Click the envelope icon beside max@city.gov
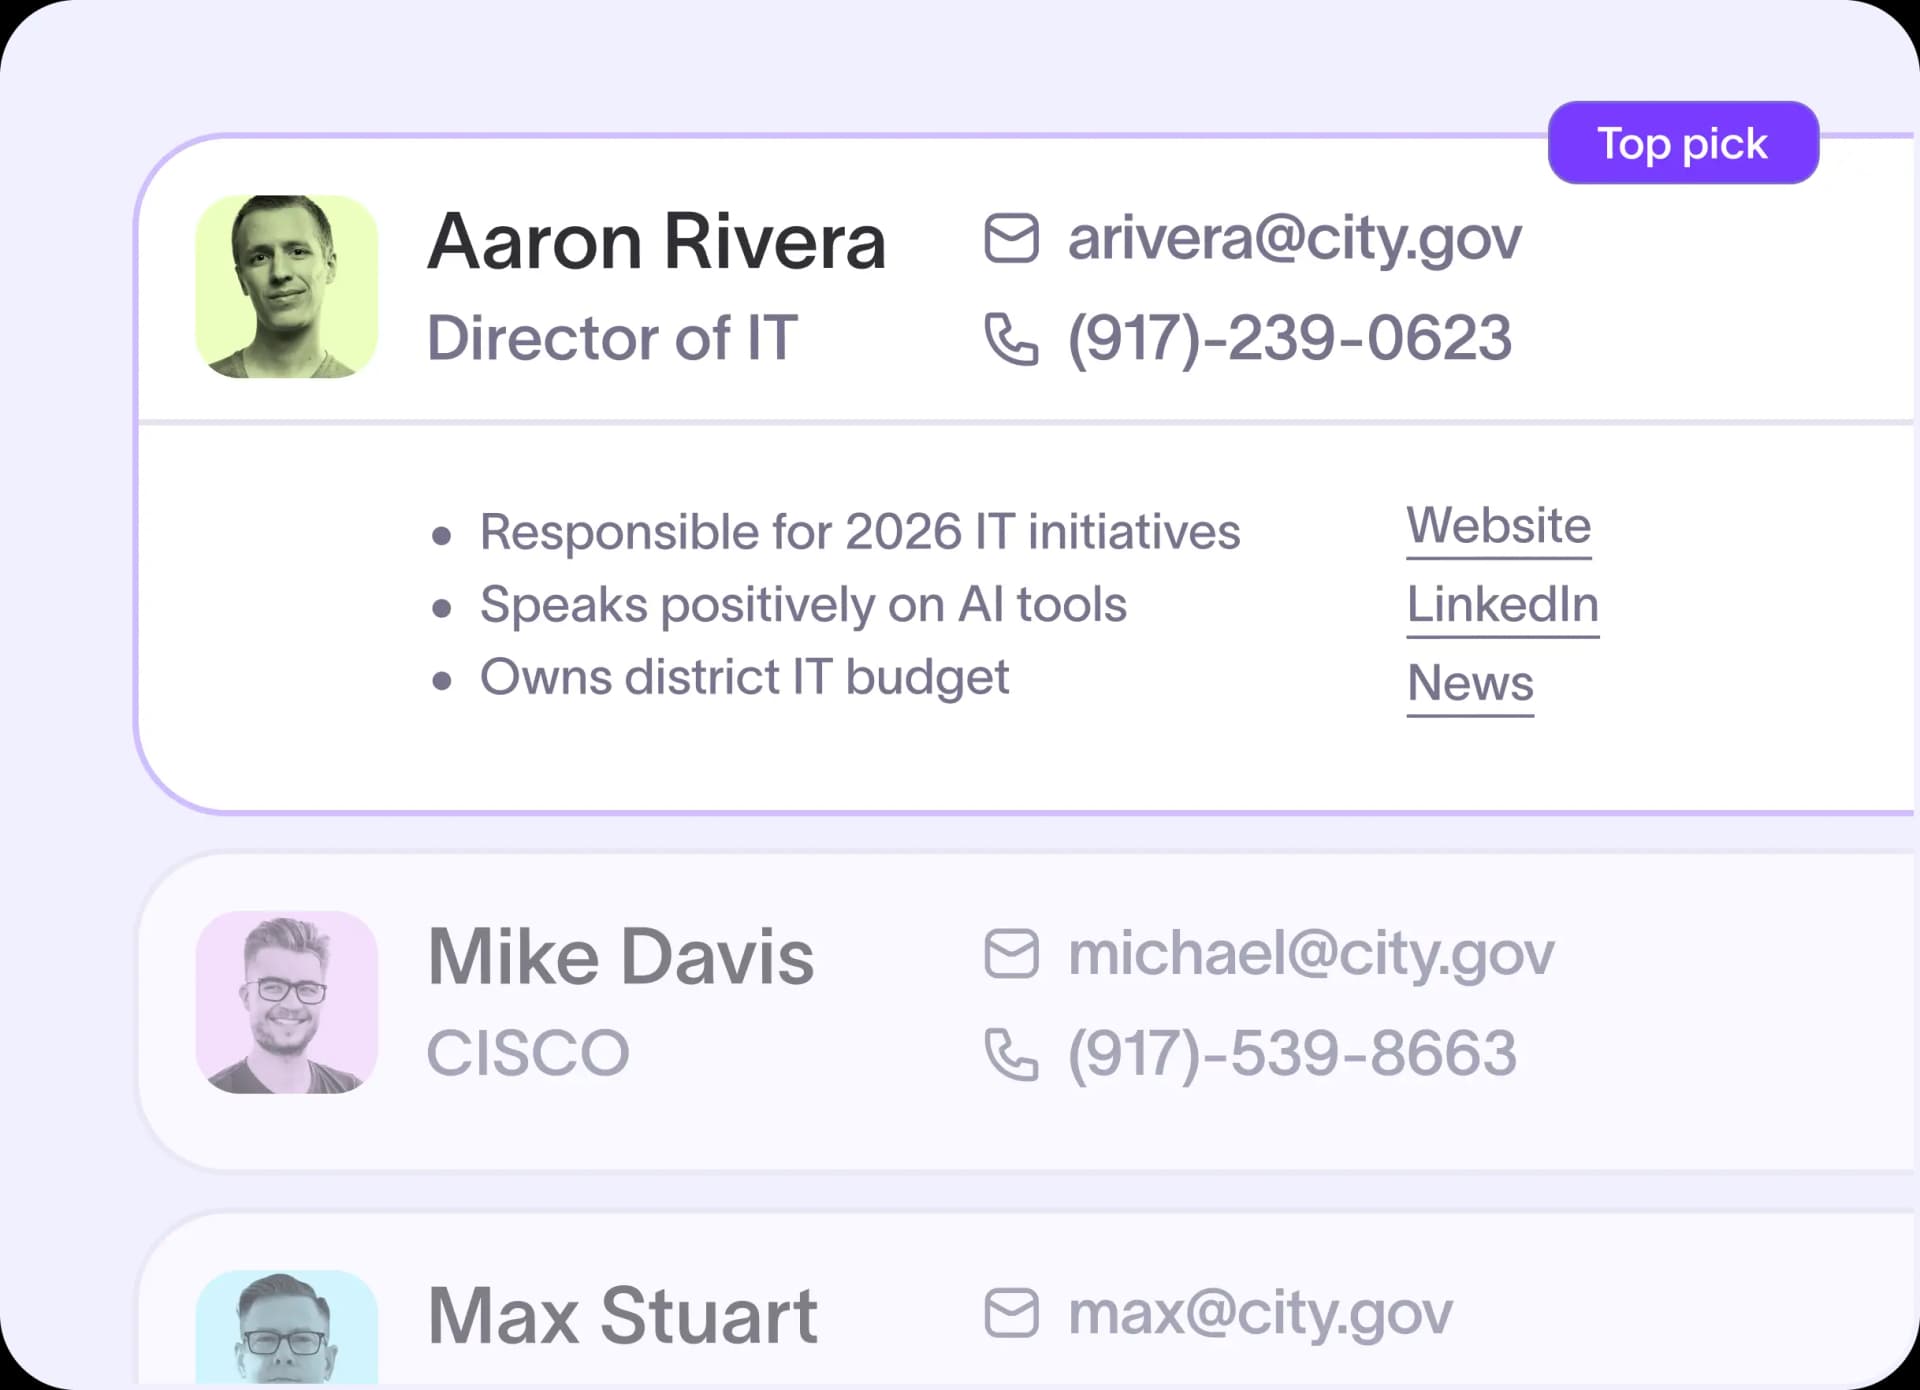1920x1390 pixels. pyautogui.click(x=1011, y=1313)
